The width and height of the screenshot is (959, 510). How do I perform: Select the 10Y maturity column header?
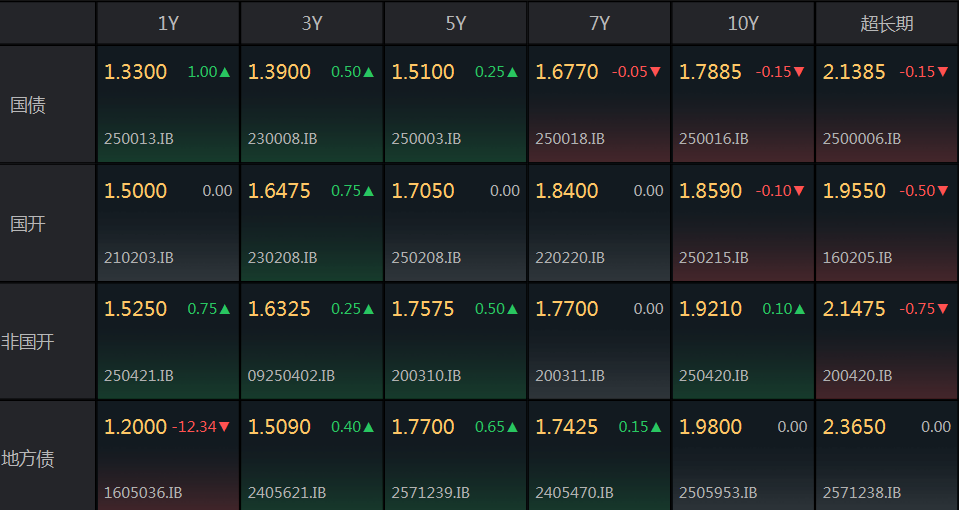click(743, 23)
